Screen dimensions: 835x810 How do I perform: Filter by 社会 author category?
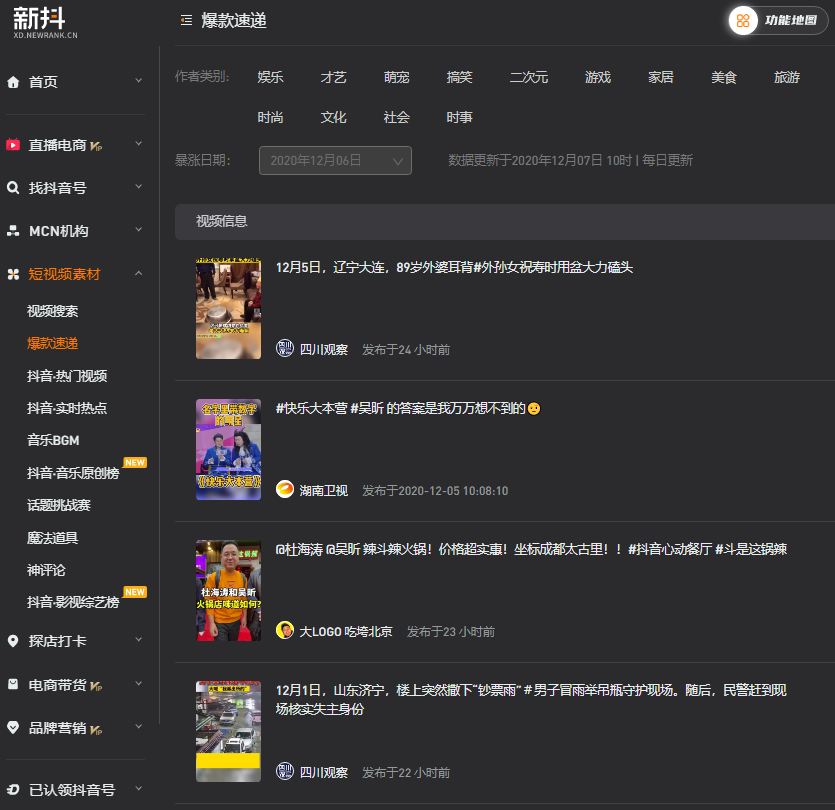[x=397, y=117]
